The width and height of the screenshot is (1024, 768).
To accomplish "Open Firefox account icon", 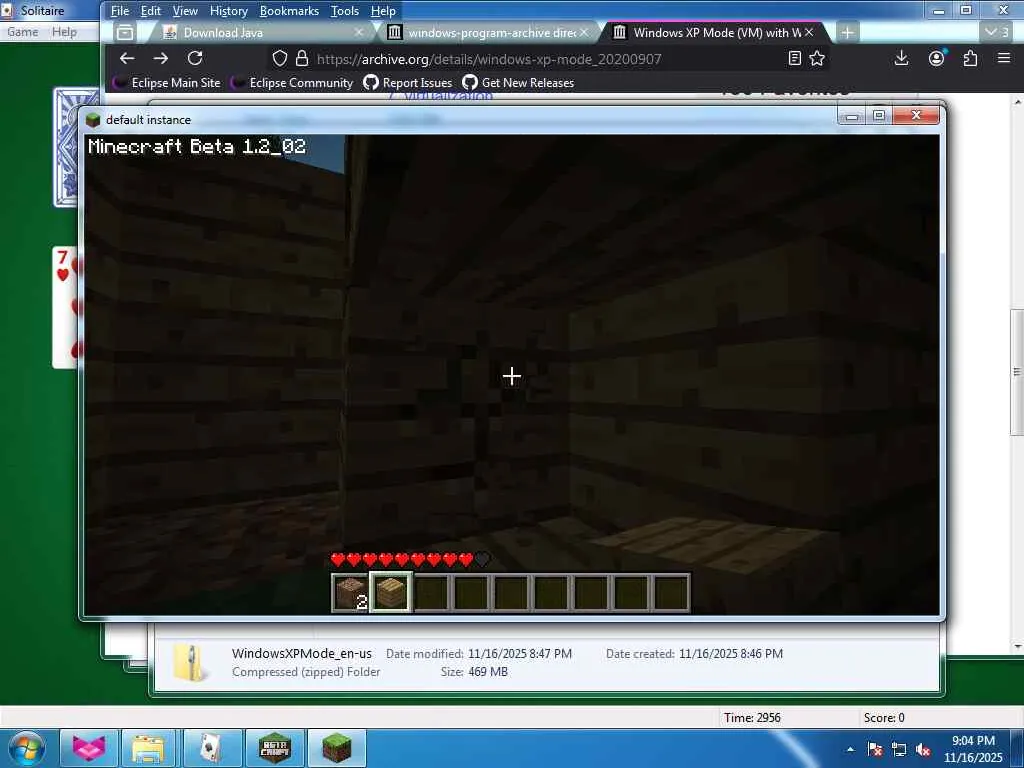I will coord(936,58).
